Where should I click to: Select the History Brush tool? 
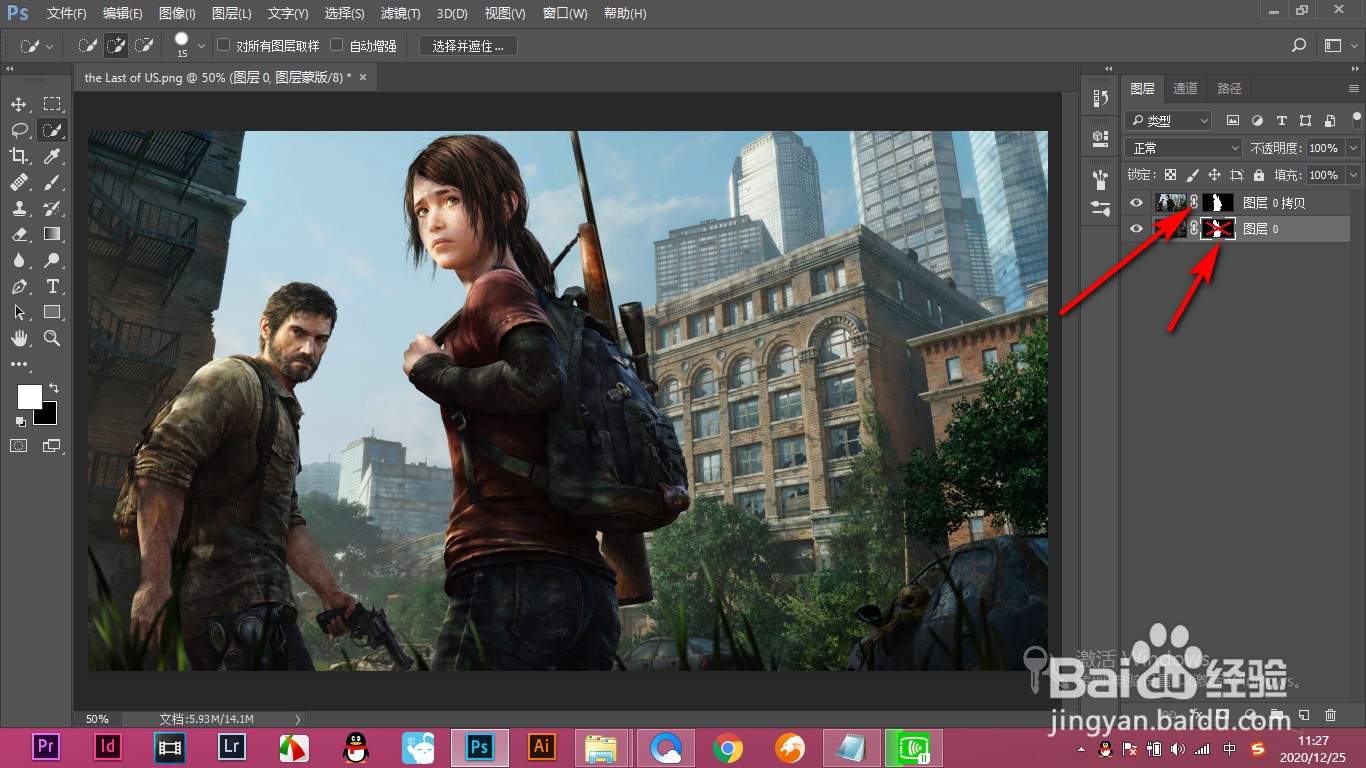click(52, 208)
